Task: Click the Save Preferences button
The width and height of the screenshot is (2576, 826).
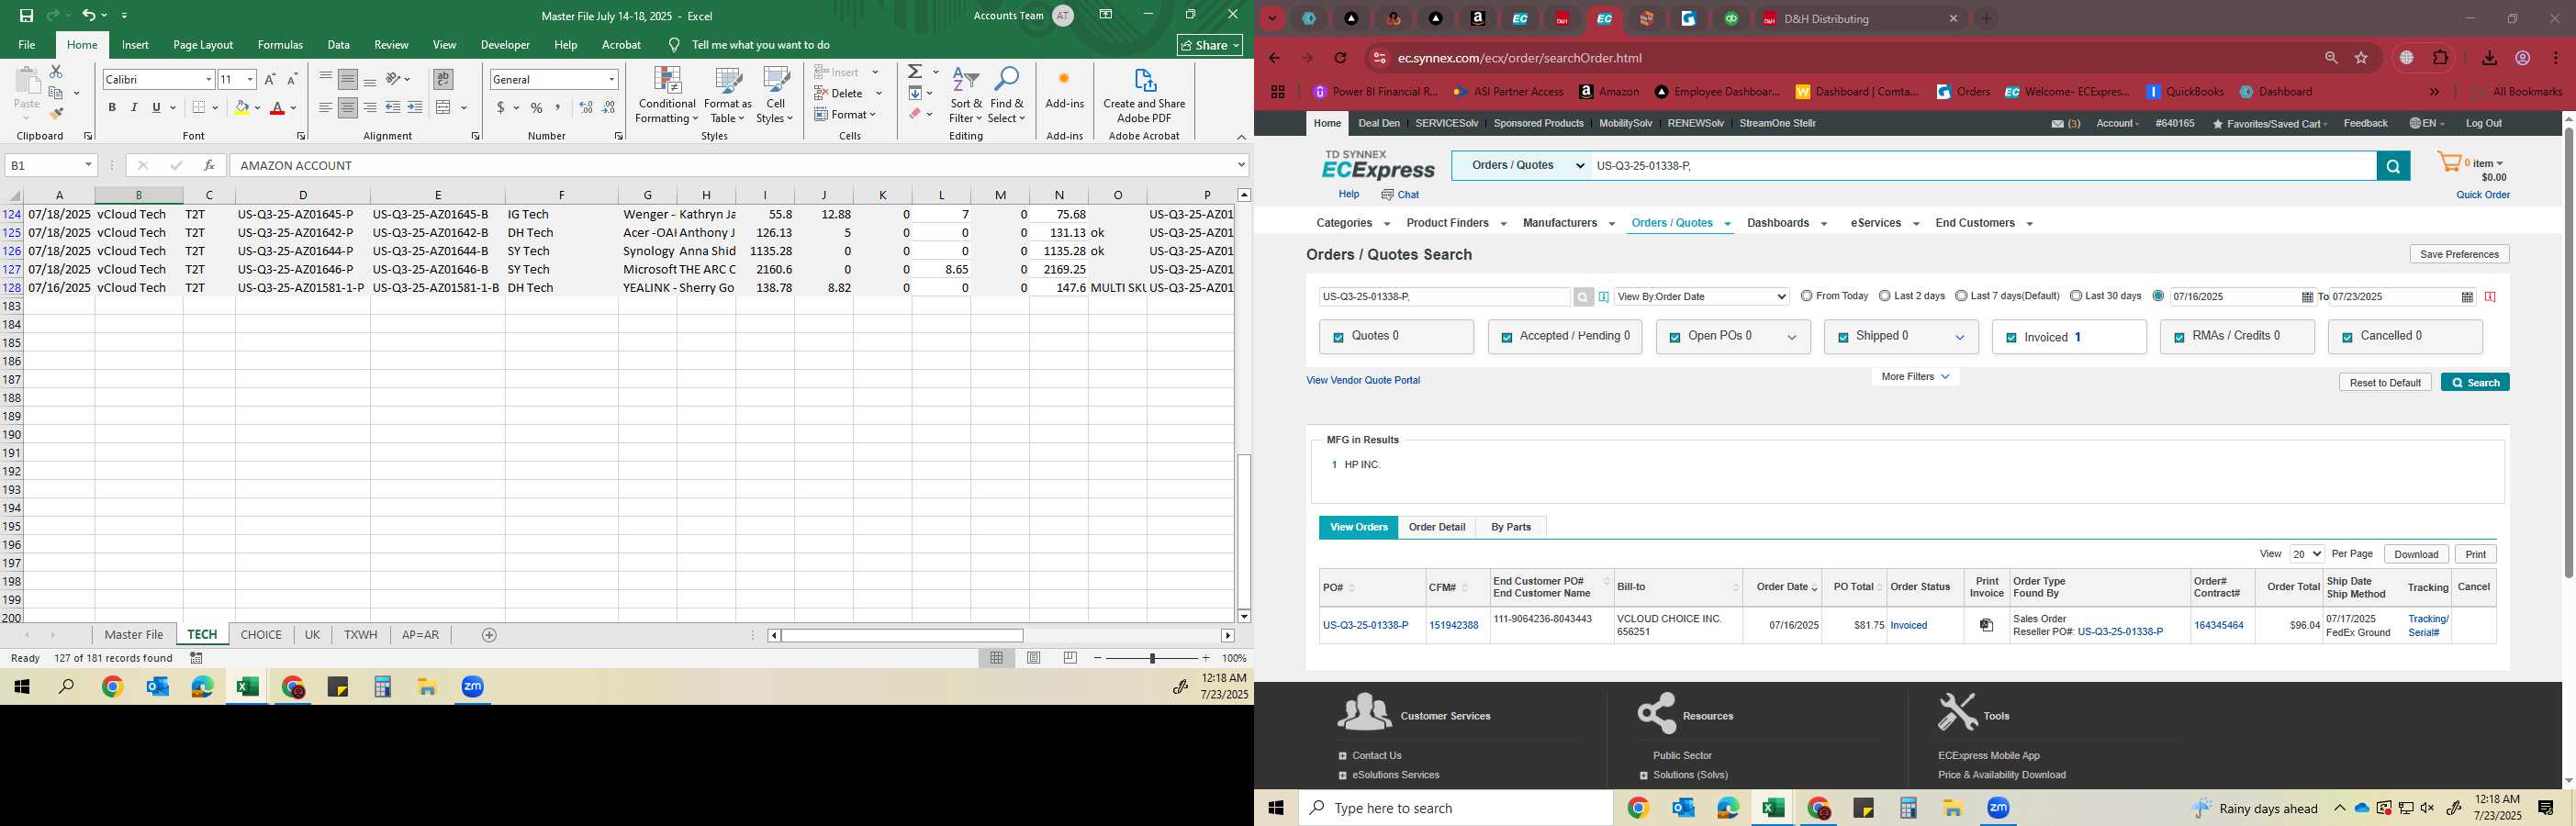Action: [2460, 254]
